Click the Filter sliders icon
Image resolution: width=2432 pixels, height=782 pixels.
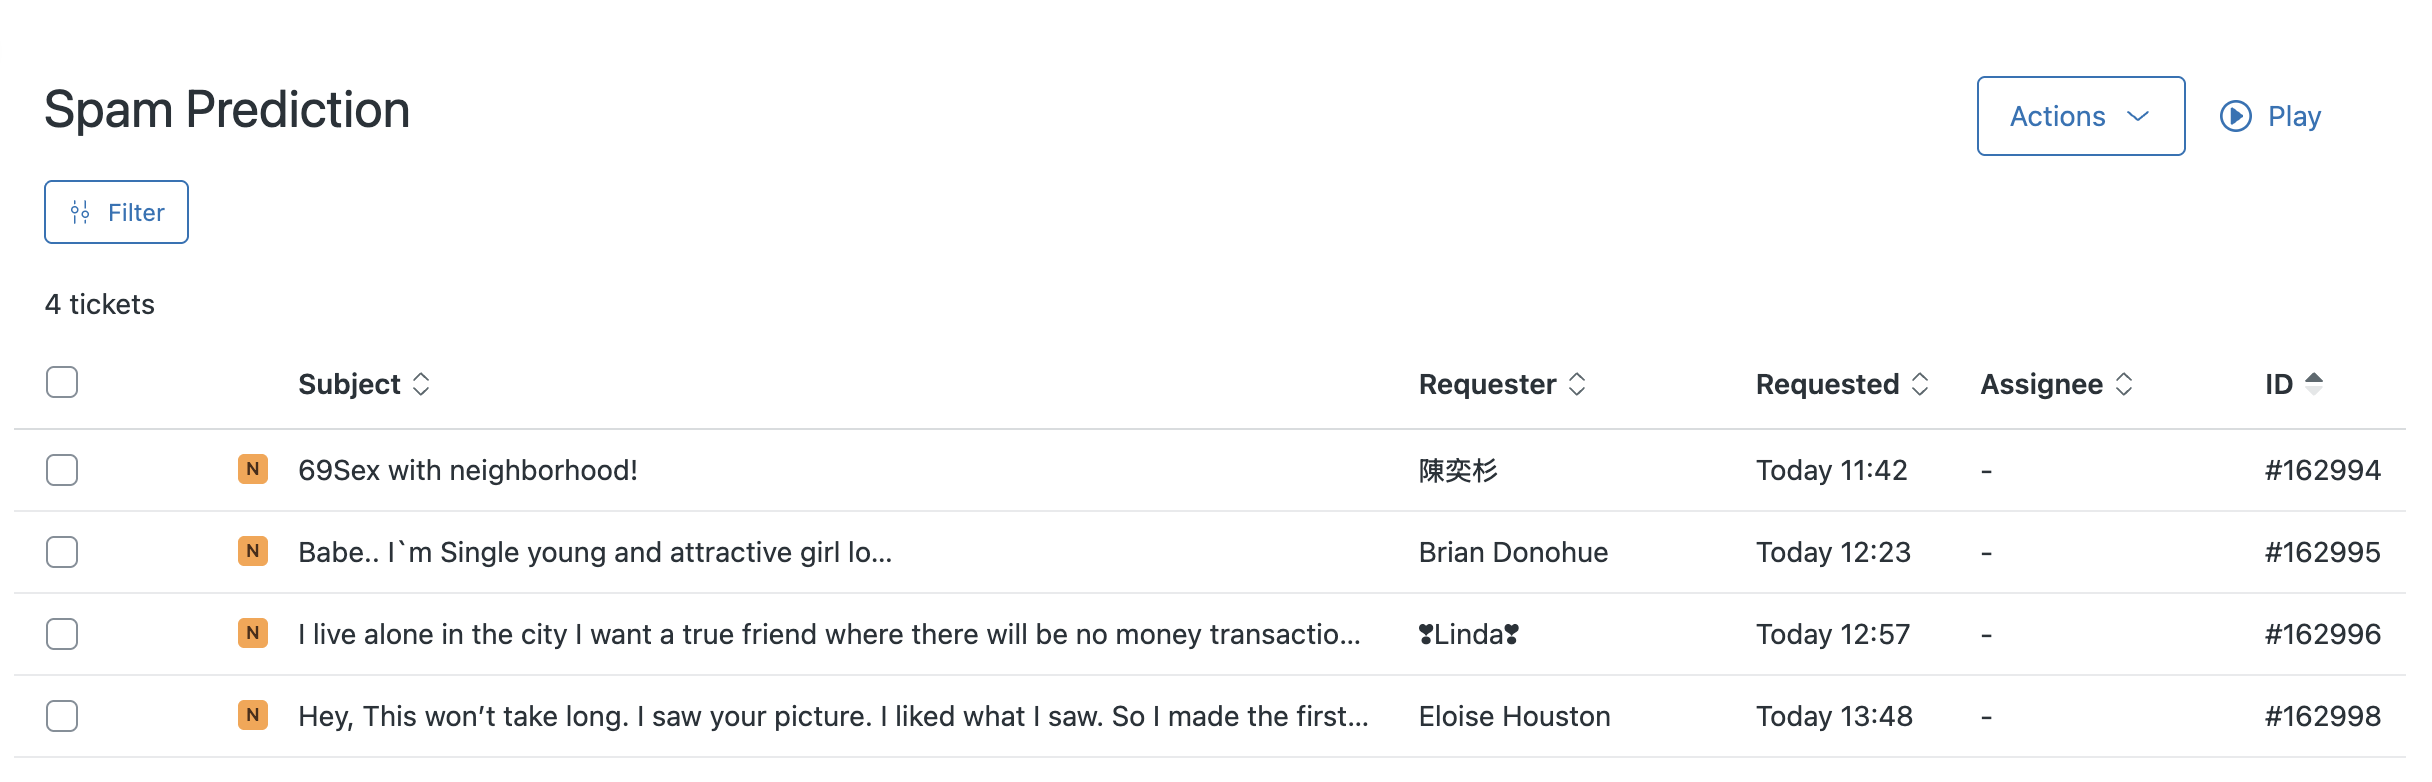80,212
